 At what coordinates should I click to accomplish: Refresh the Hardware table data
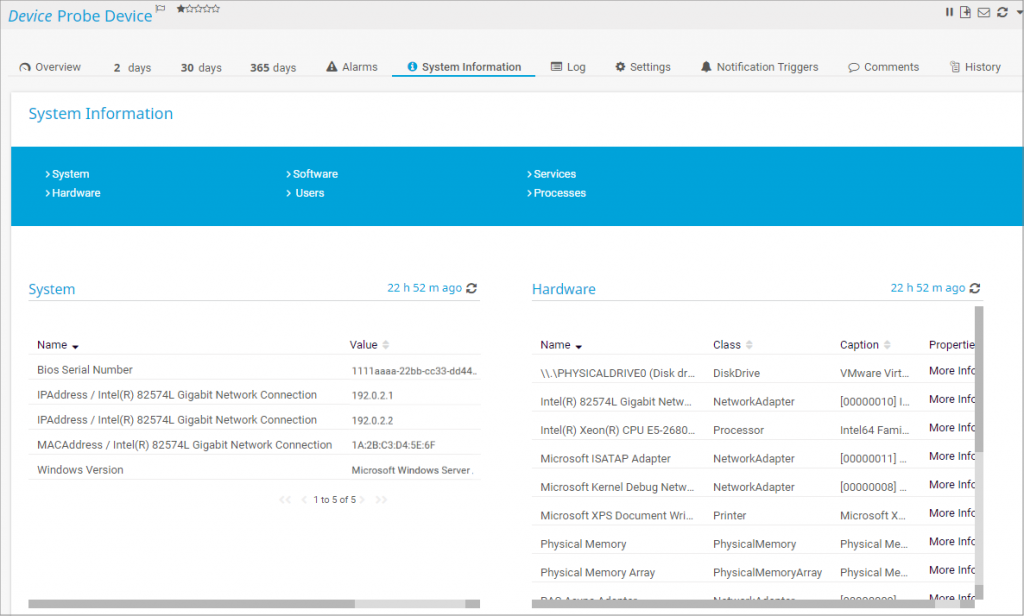point(974,287)
